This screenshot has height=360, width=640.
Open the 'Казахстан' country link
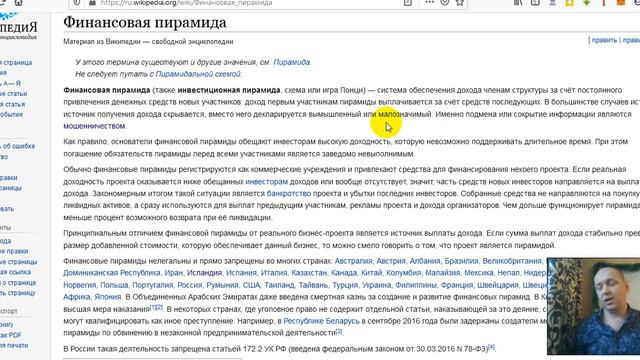[309, 273]
